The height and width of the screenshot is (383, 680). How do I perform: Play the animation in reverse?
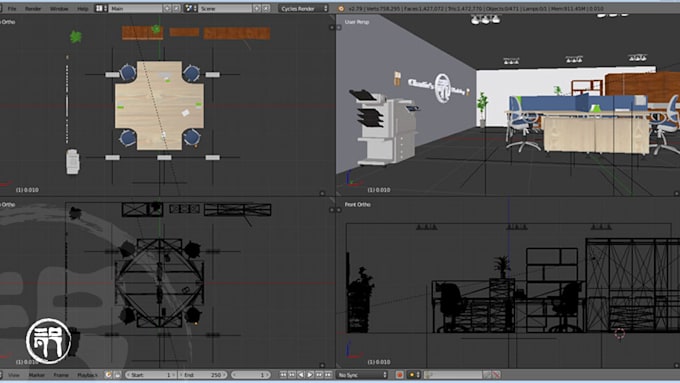coord(301,375)
